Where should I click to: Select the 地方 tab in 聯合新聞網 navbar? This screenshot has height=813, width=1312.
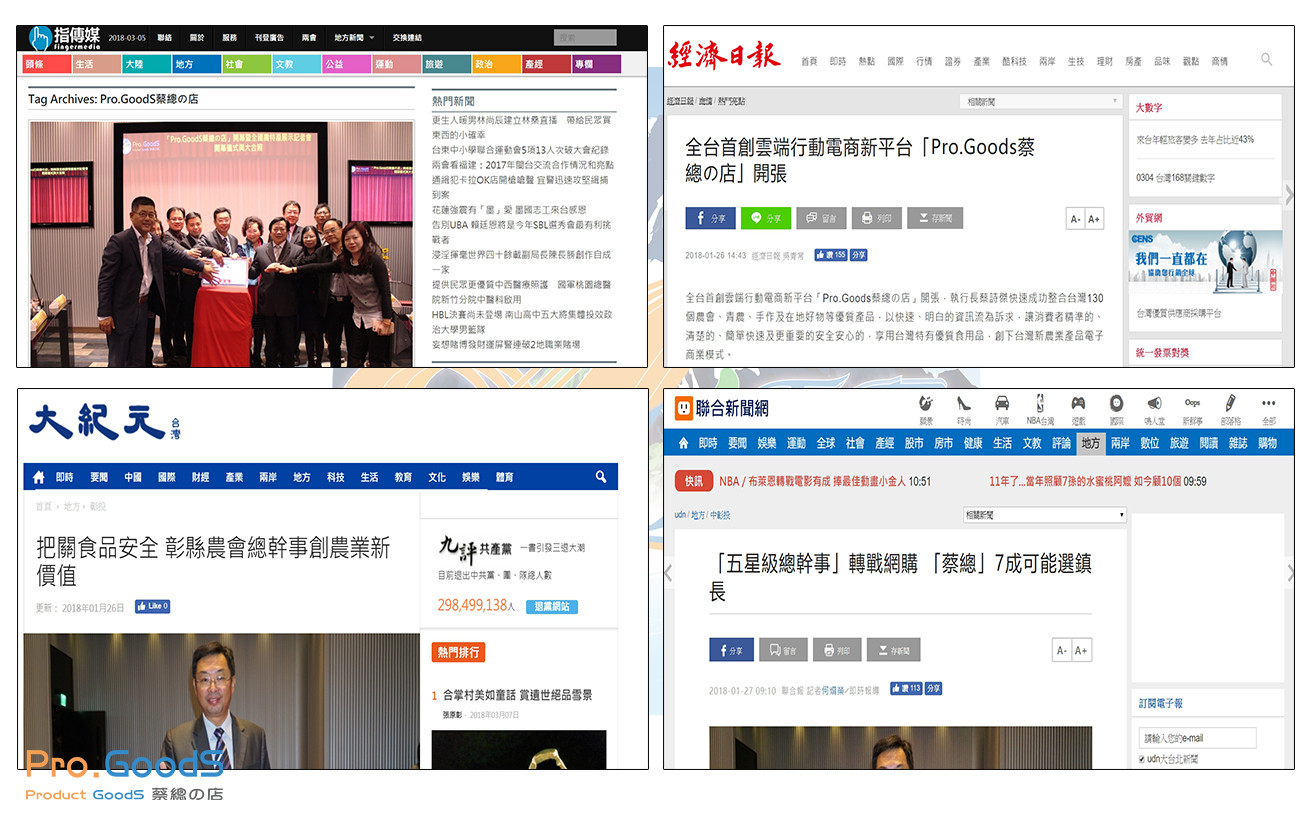(1090, 443)
